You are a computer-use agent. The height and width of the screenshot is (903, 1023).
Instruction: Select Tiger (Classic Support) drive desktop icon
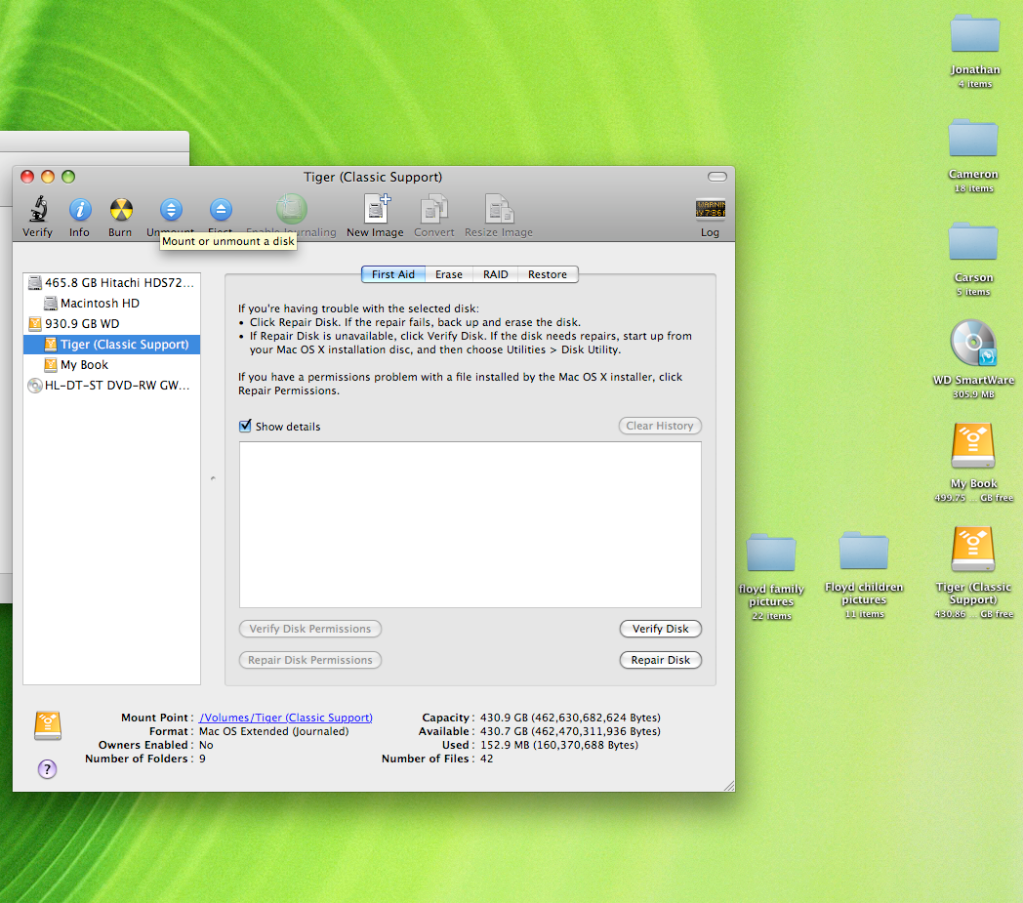click(x=973, y=550)
